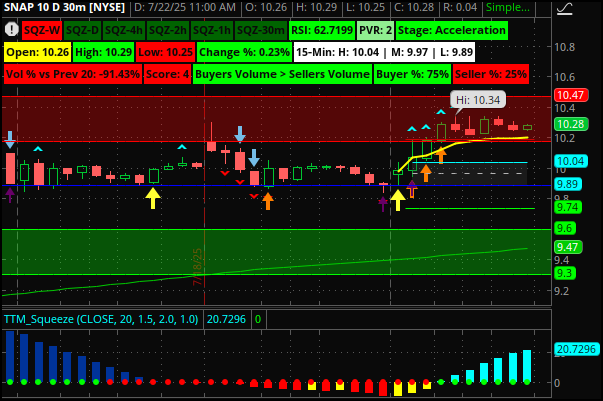The height and width of the screenshot is (401, 603).
Task: Click the SNAP 10 D 30m [NYSE] title
Action: coord(64,7)
